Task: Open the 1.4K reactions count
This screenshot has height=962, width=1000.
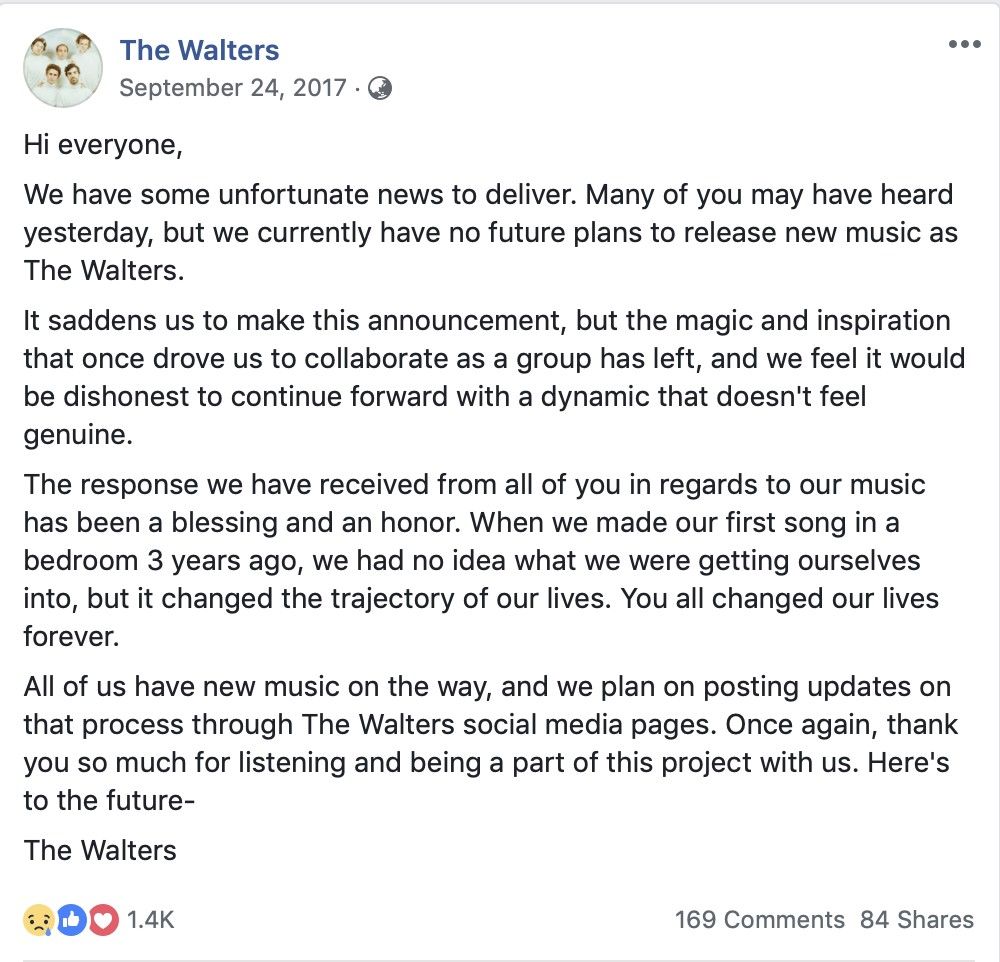Action: click(151, 920)
